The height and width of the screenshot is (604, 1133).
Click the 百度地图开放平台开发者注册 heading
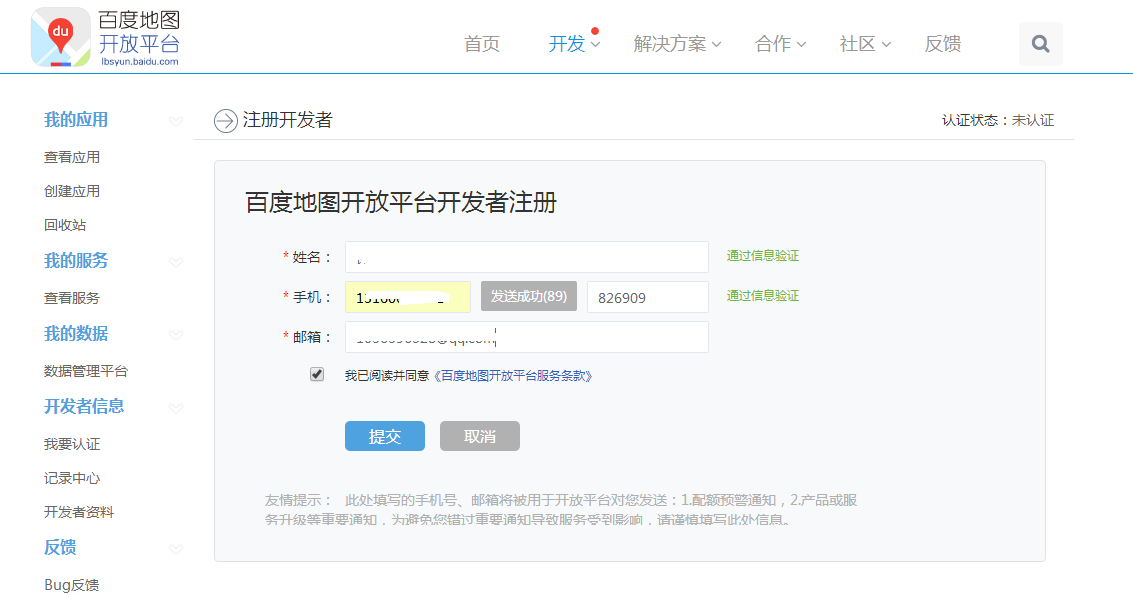pyautogui.click(x=401, y=202)
